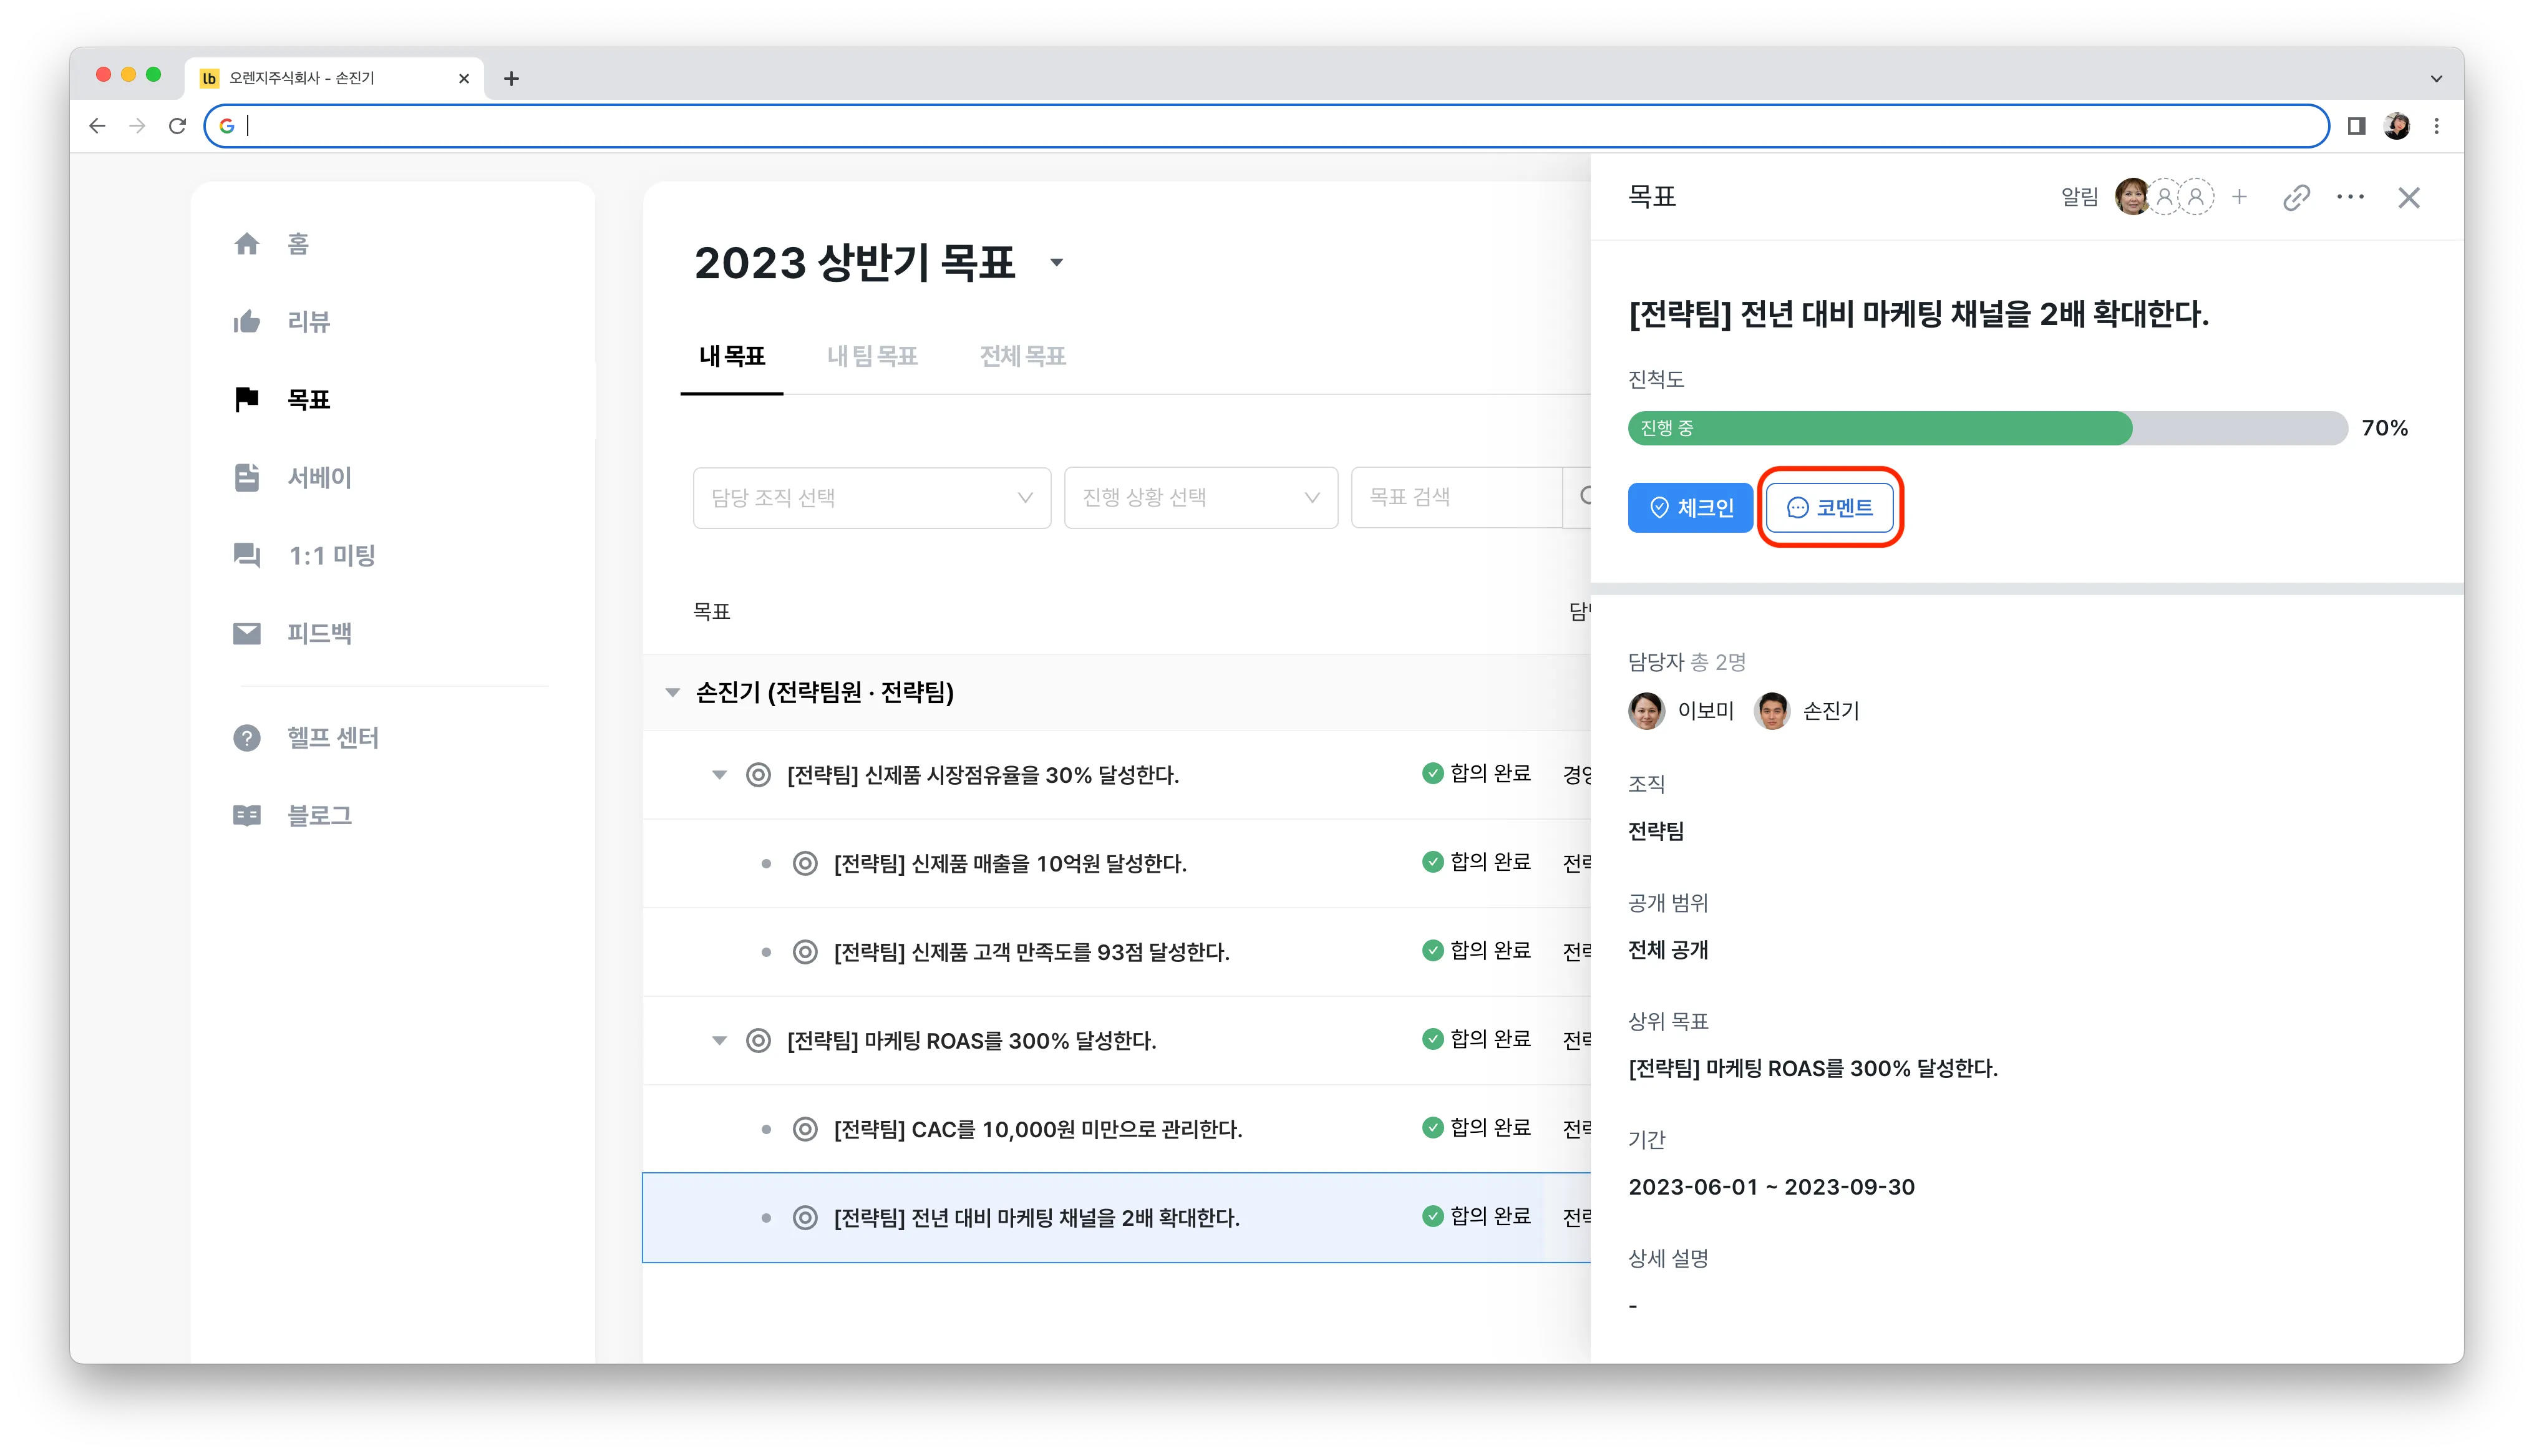This screenshot has height=1456, width=2534.
Task: Open the 담당 조직 선택 dropdown
Action: click(871, 497)
